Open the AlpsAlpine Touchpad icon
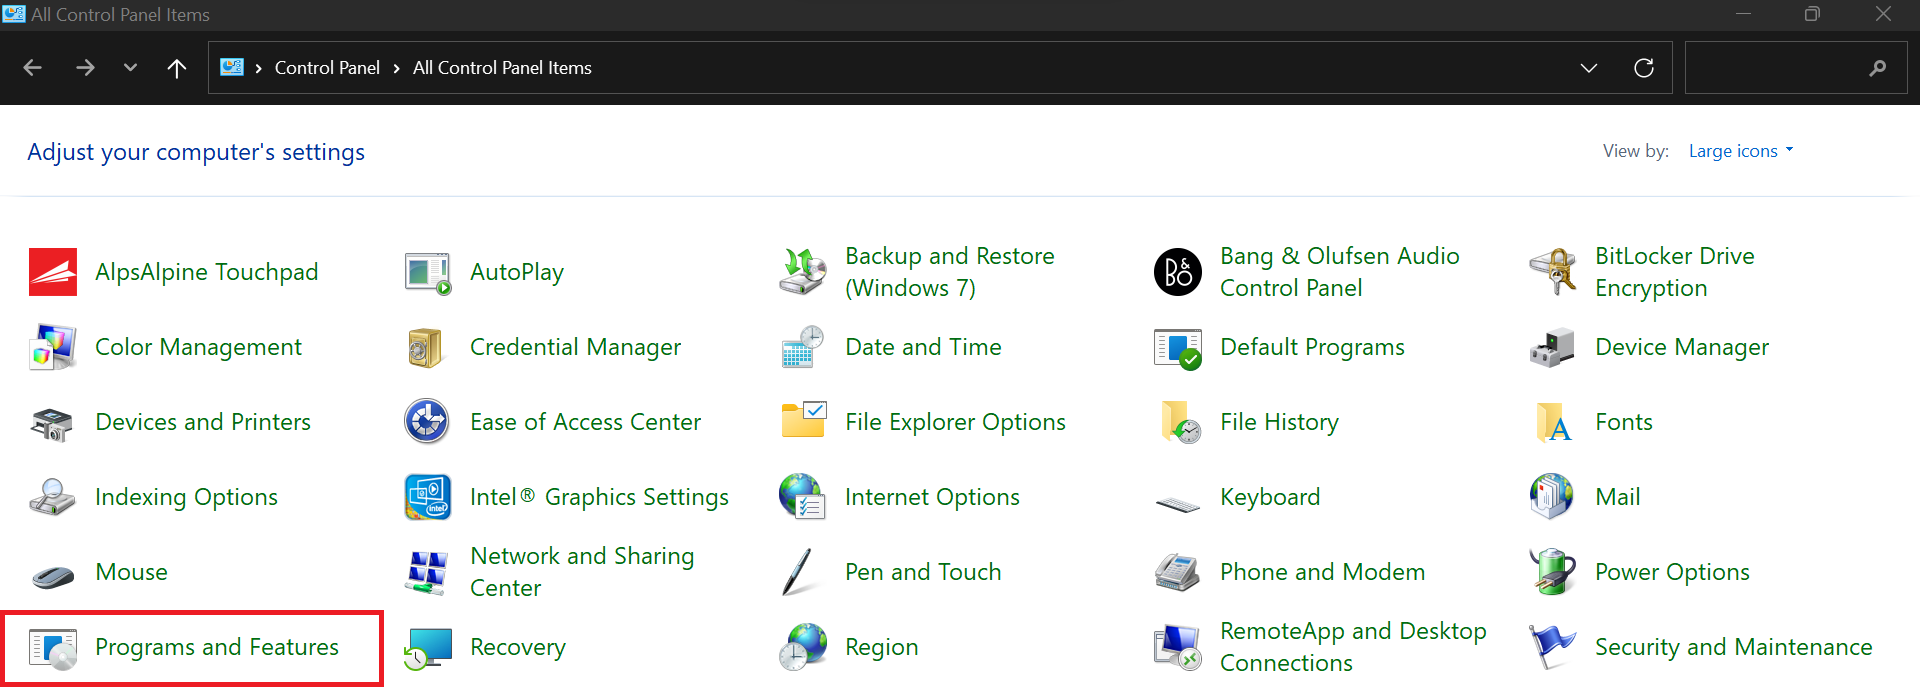 point(53,272)
